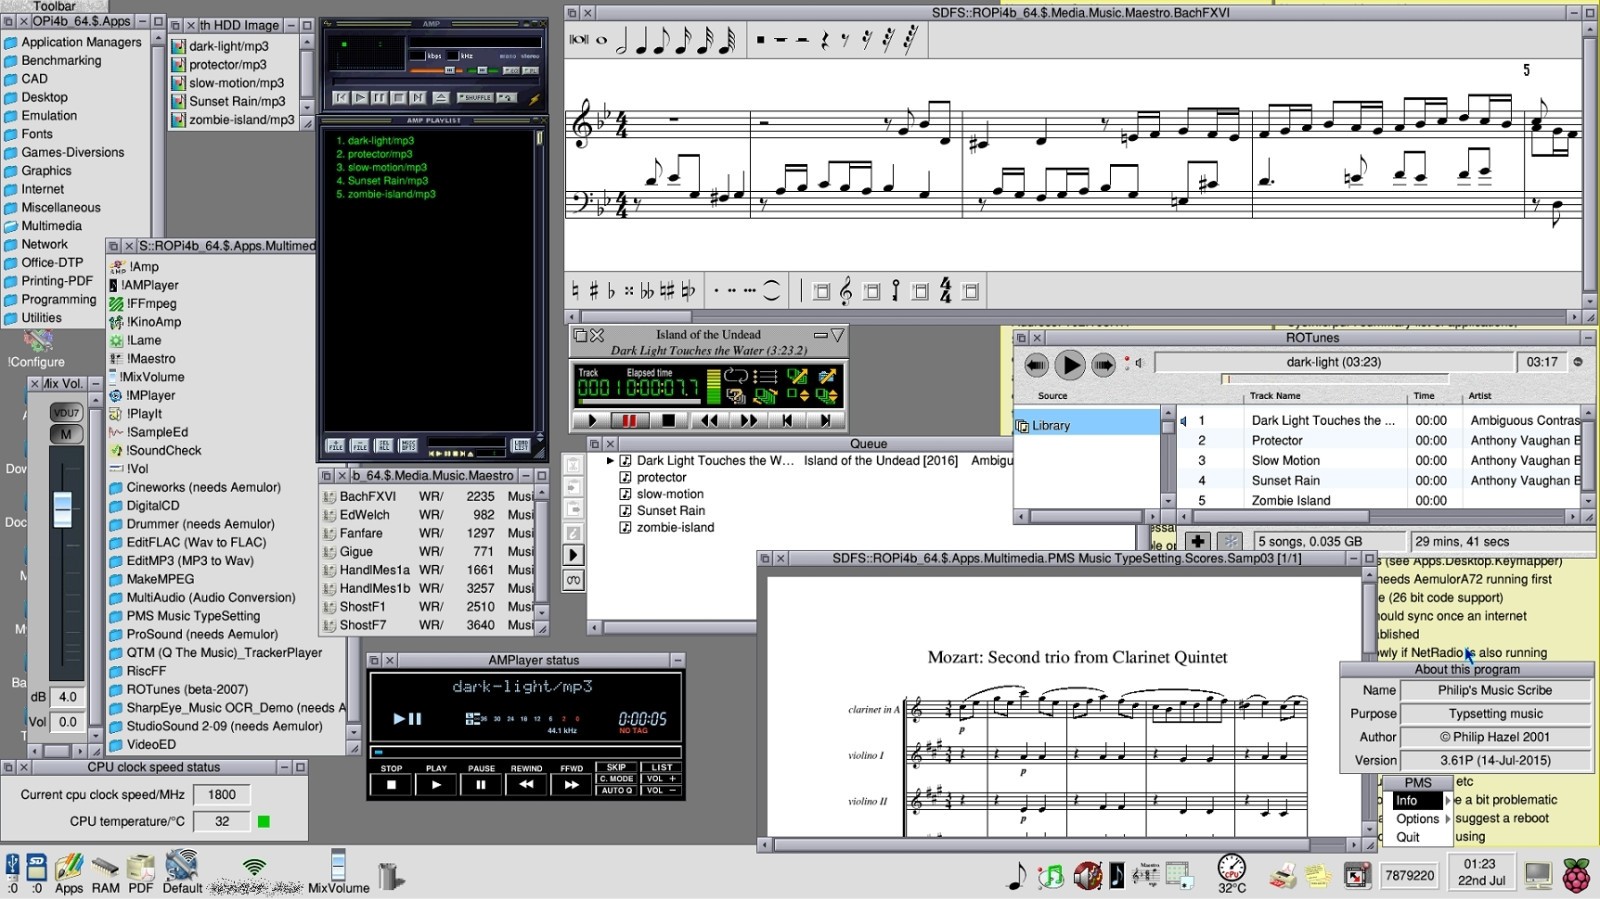
Task: Open the Options submenu arrow in PMS menu
Action: [x=1447, y=819]
